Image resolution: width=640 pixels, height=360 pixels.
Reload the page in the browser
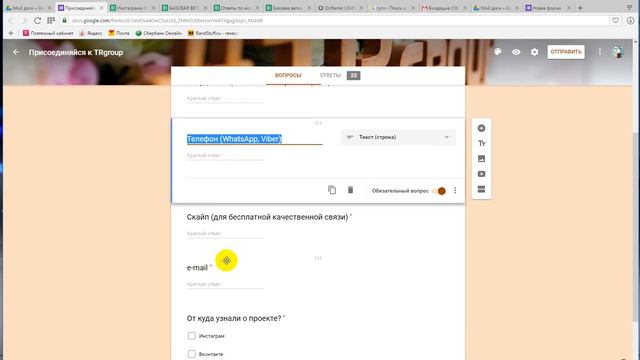pos(37,20)
